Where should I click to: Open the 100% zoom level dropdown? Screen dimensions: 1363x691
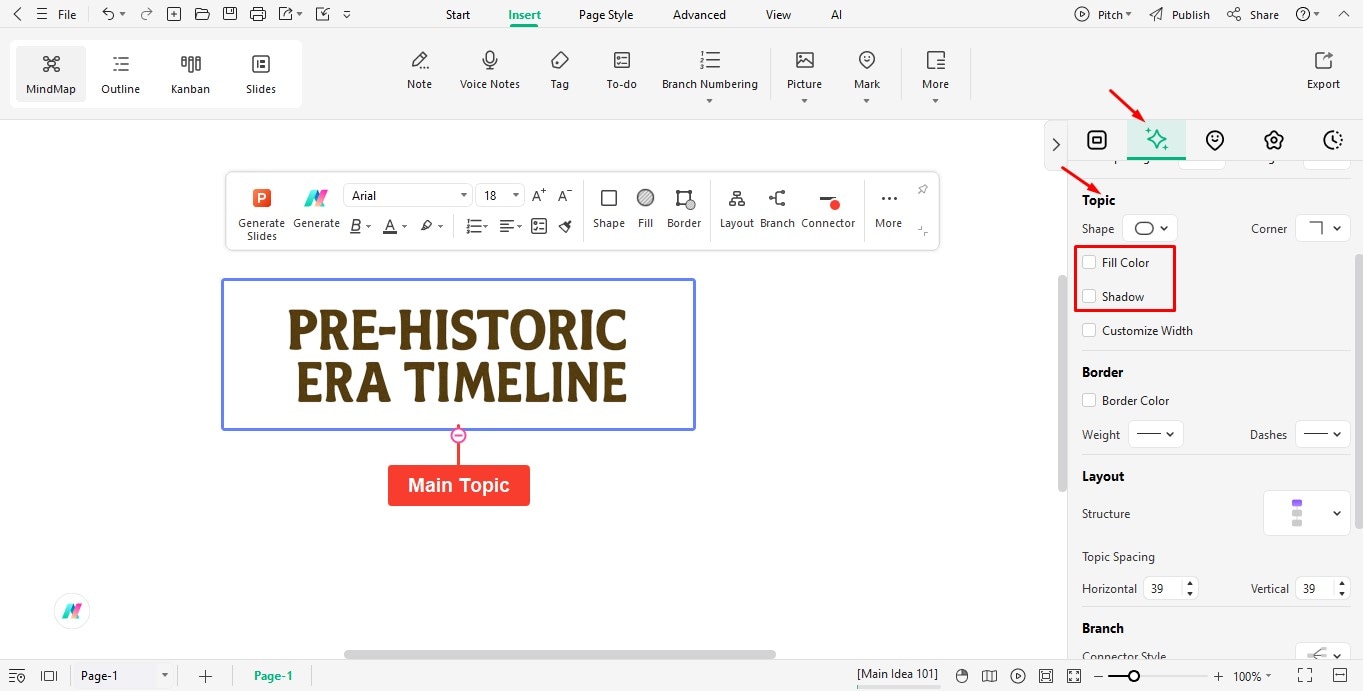tap(1253, 676)
